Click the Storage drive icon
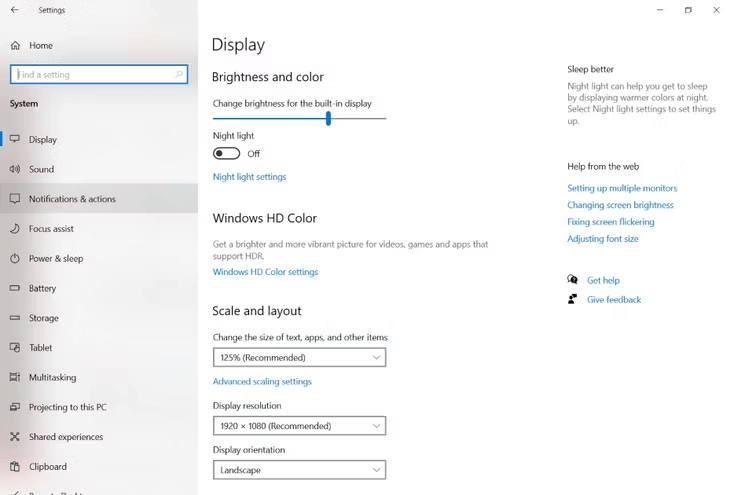Image resolution: width=731 pixels, height=495 pixels. (x=15, y=318)
